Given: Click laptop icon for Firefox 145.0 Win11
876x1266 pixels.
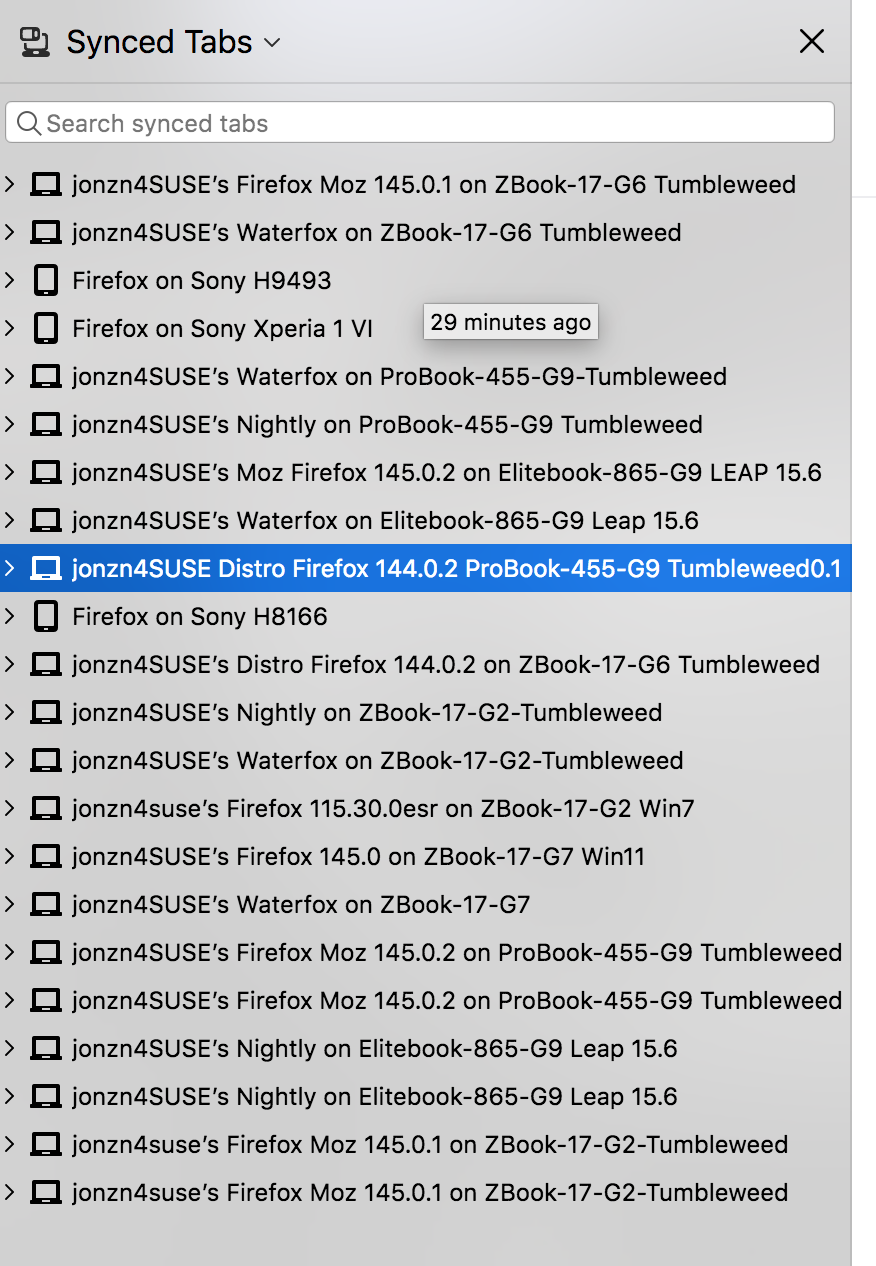Looking at the screenshot, I should pyautogui.click(x=45, y=857).
